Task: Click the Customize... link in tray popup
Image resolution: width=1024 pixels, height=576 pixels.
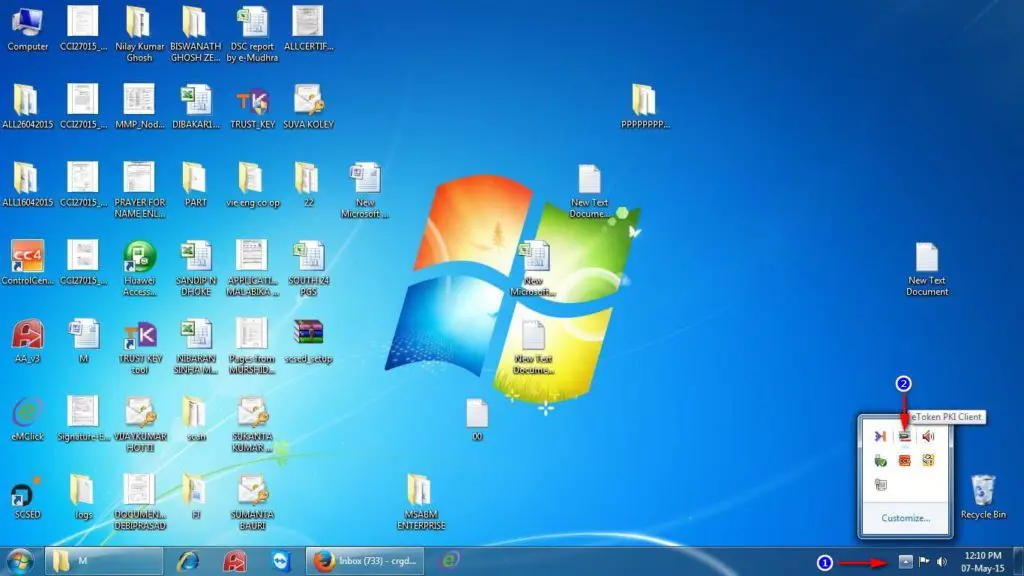Action: pos(905,518)
